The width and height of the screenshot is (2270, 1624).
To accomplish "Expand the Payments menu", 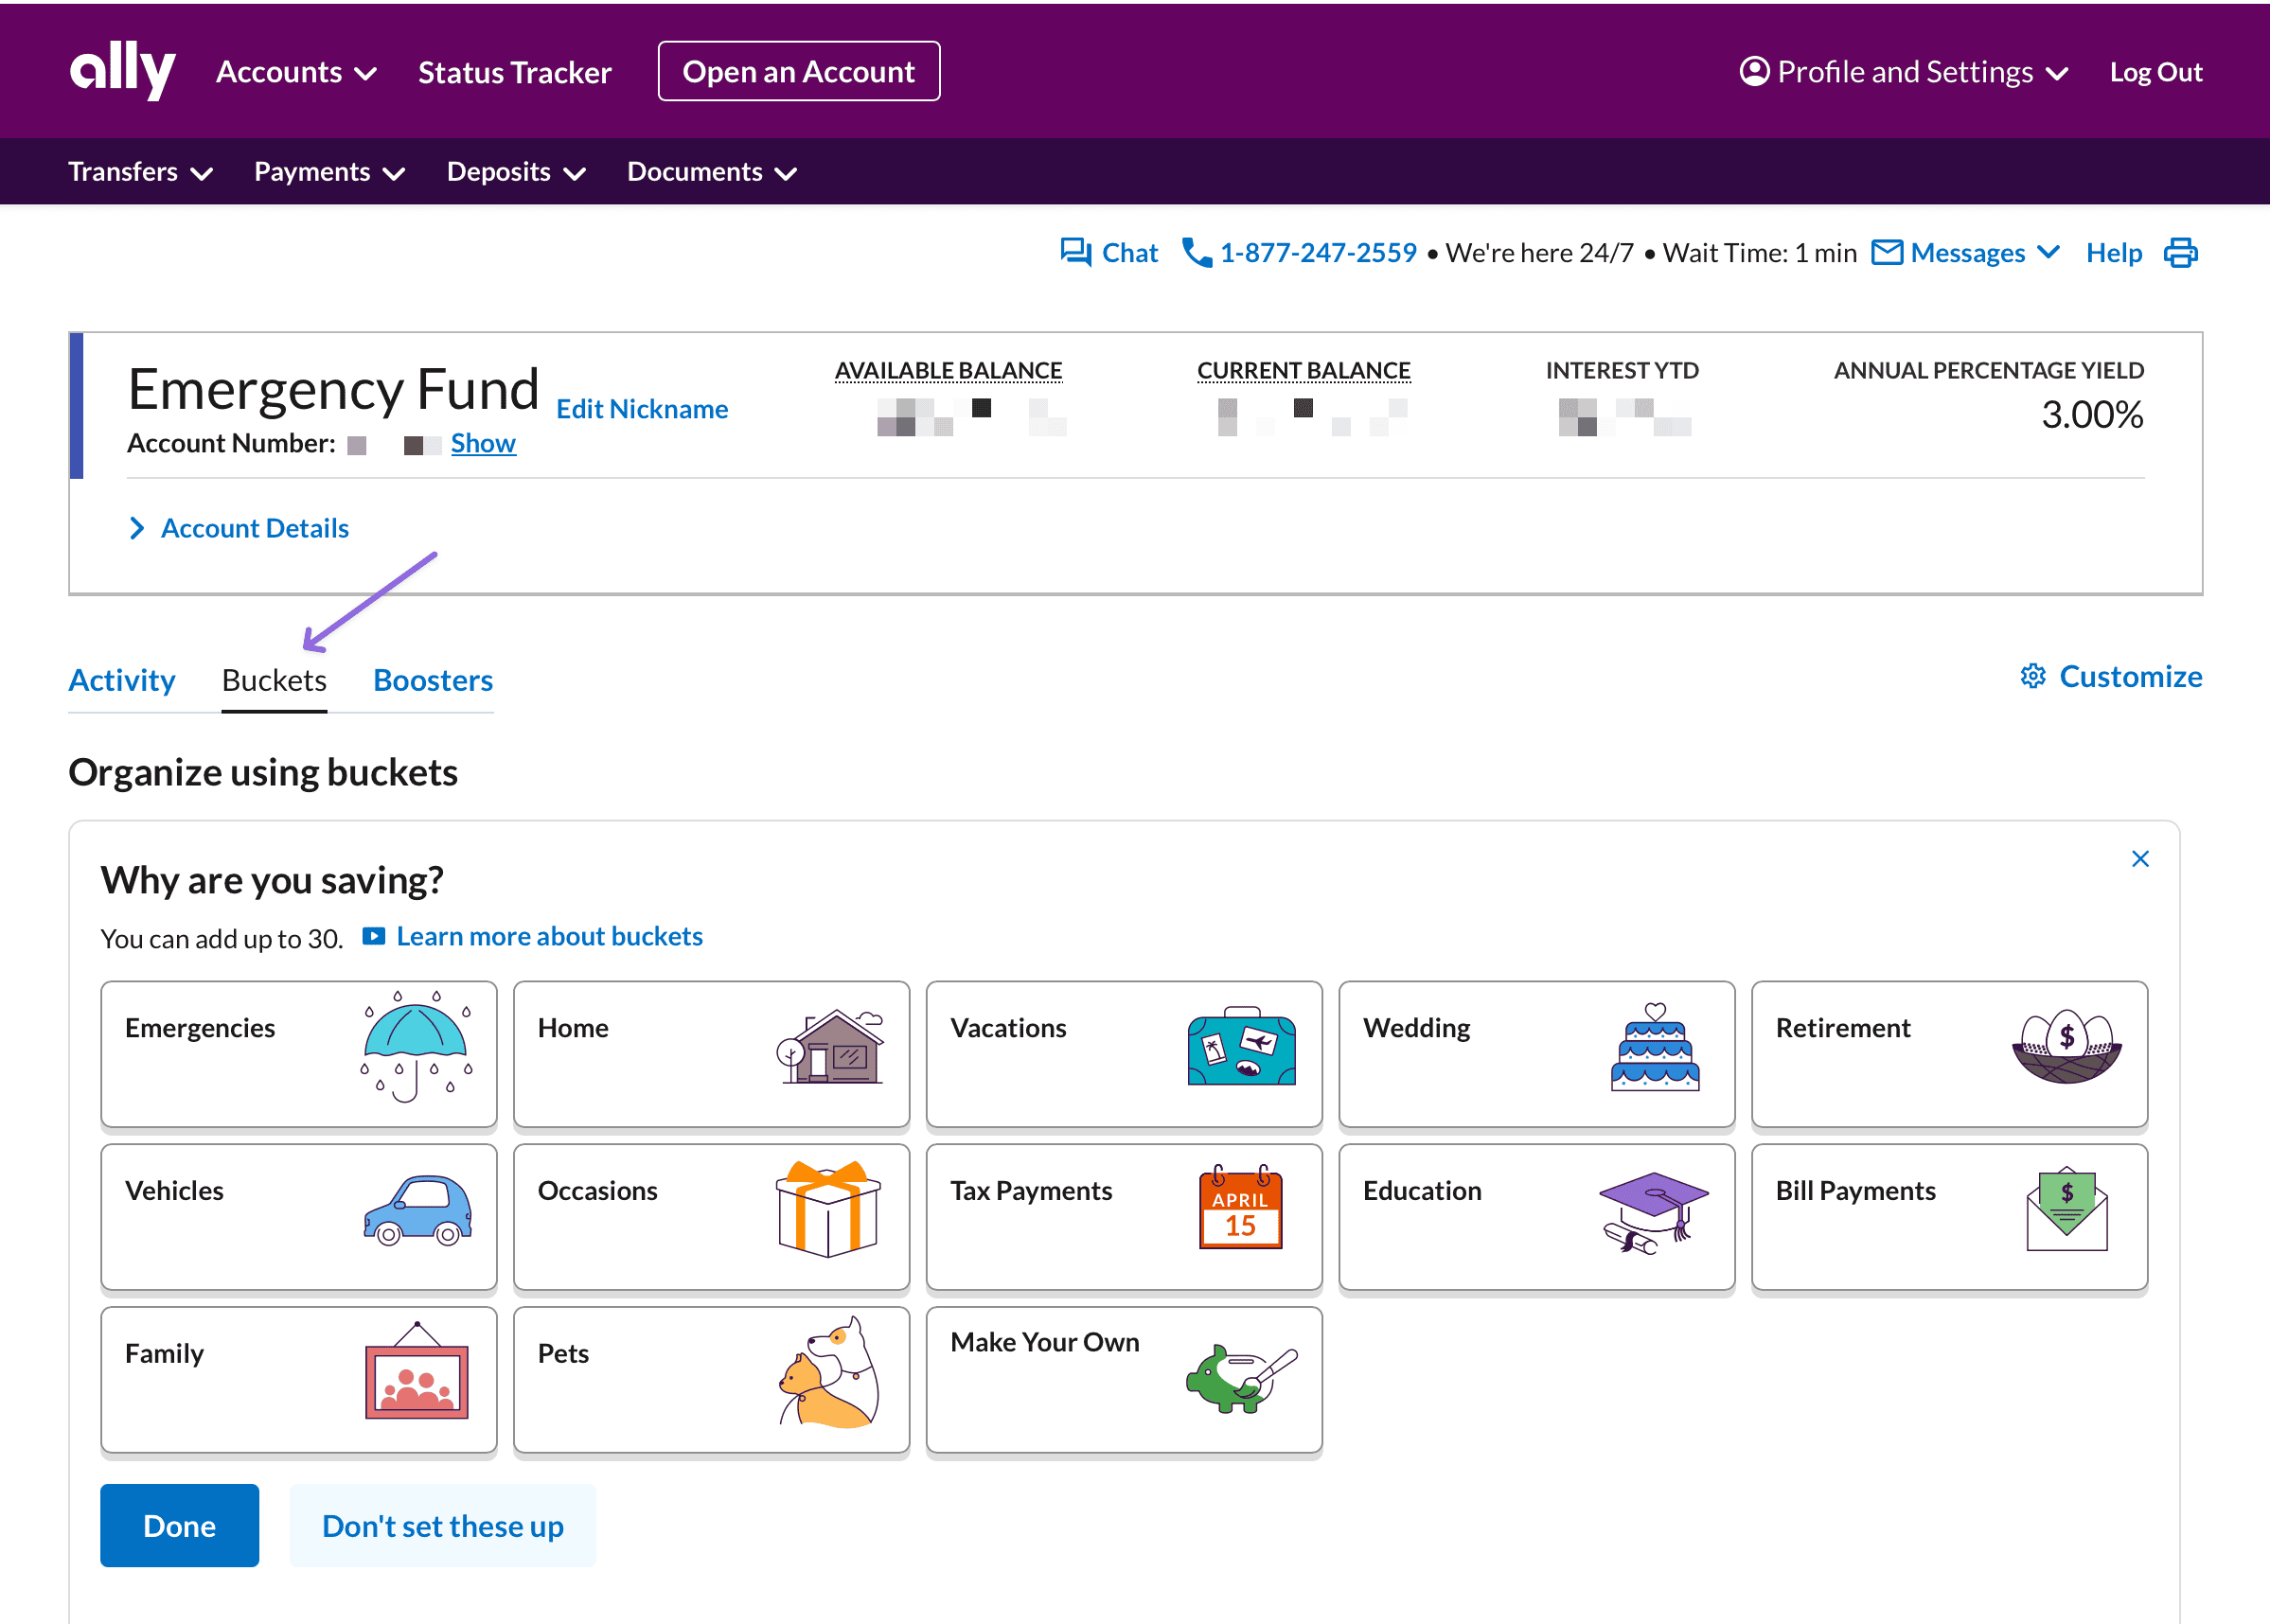I will (x=330, y=172).
